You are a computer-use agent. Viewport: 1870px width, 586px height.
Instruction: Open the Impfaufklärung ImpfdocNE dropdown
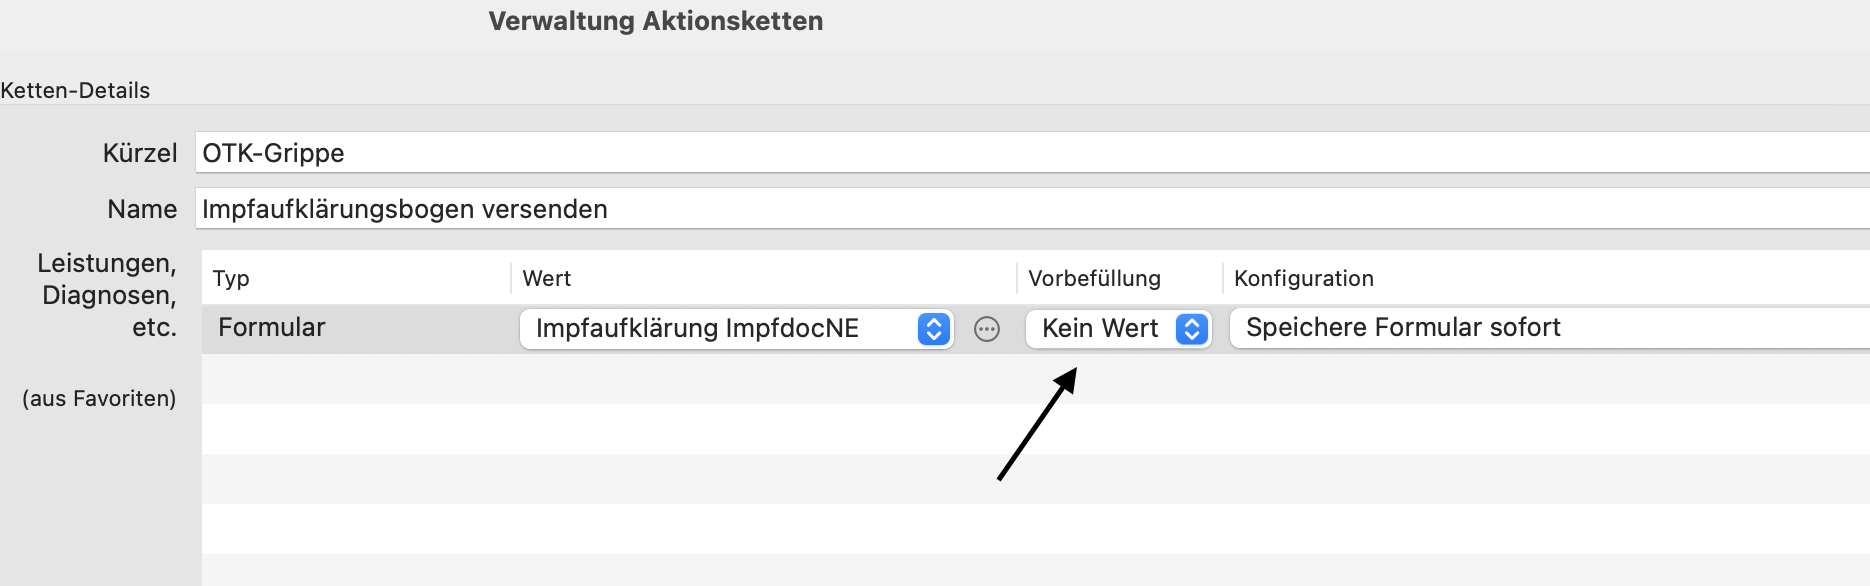pyautogui.click(x=736, y=329)
